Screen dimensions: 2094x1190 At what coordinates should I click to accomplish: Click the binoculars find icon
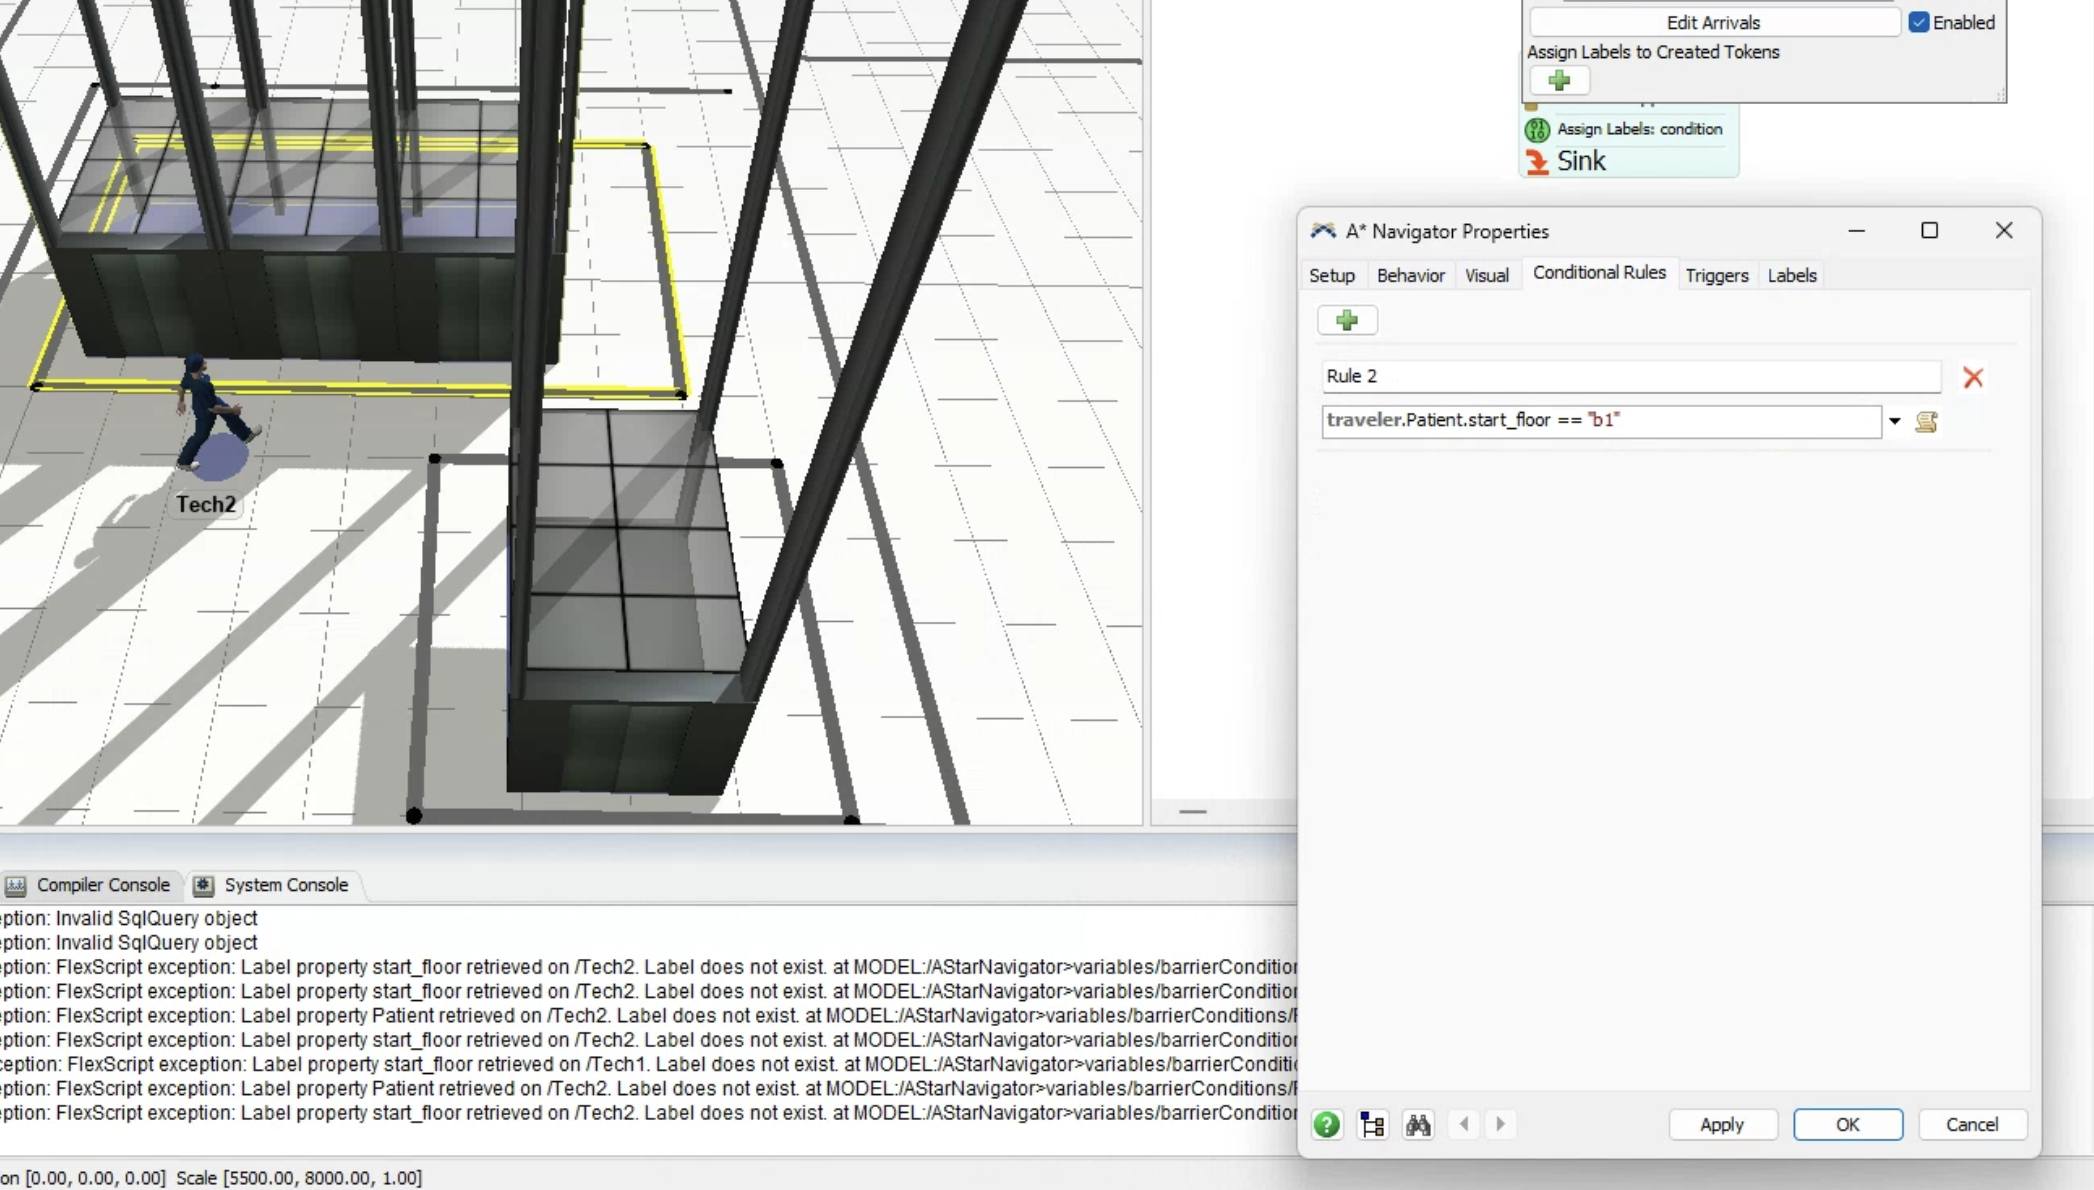1418,1125
